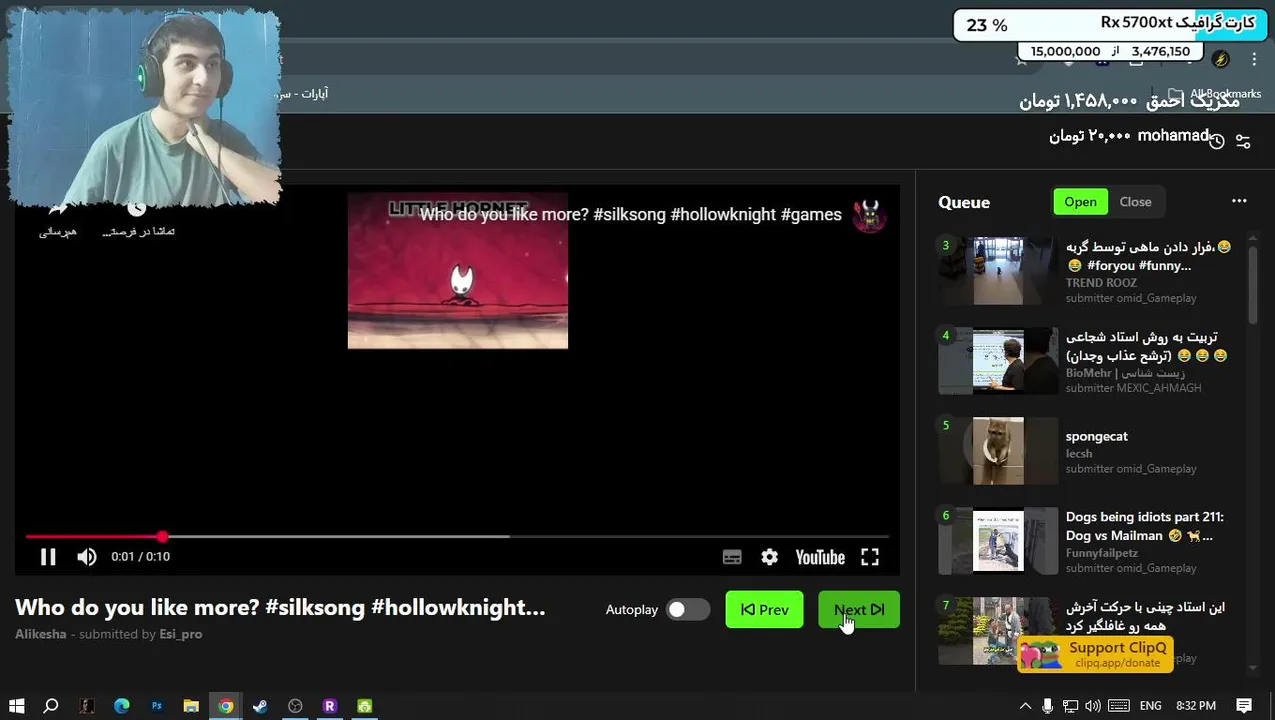Click the Funnyfailpetz channel name
Screen dimensions: 1275x720
click(x=1102, y=553)
